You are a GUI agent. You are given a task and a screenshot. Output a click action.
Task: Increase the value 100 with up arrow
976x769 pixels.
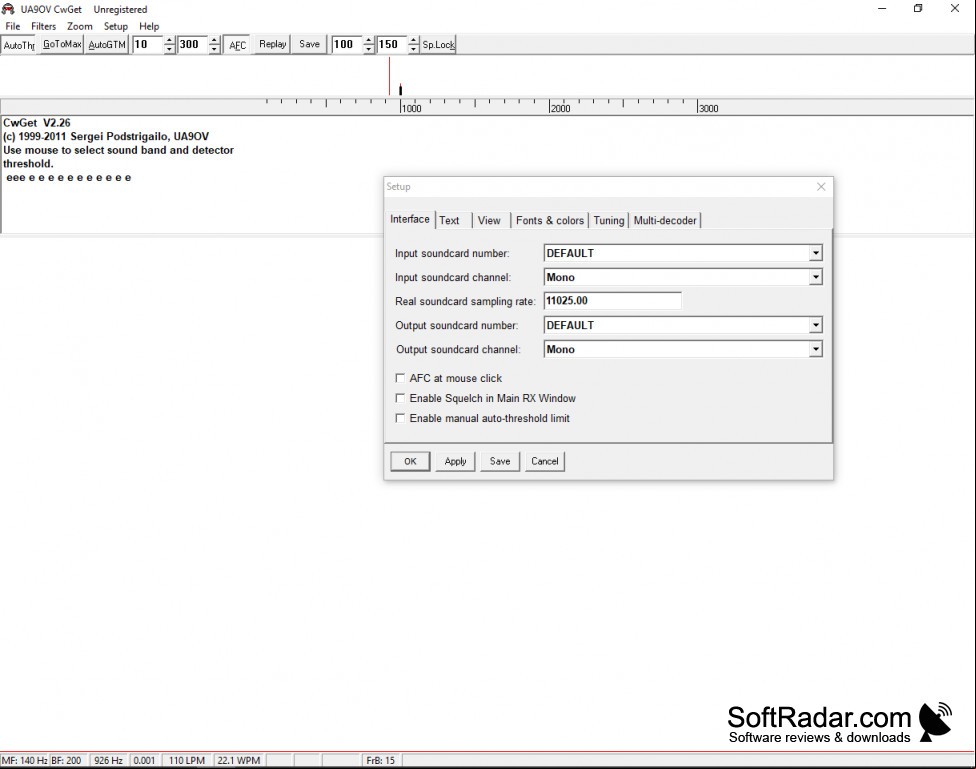[369, 40]
